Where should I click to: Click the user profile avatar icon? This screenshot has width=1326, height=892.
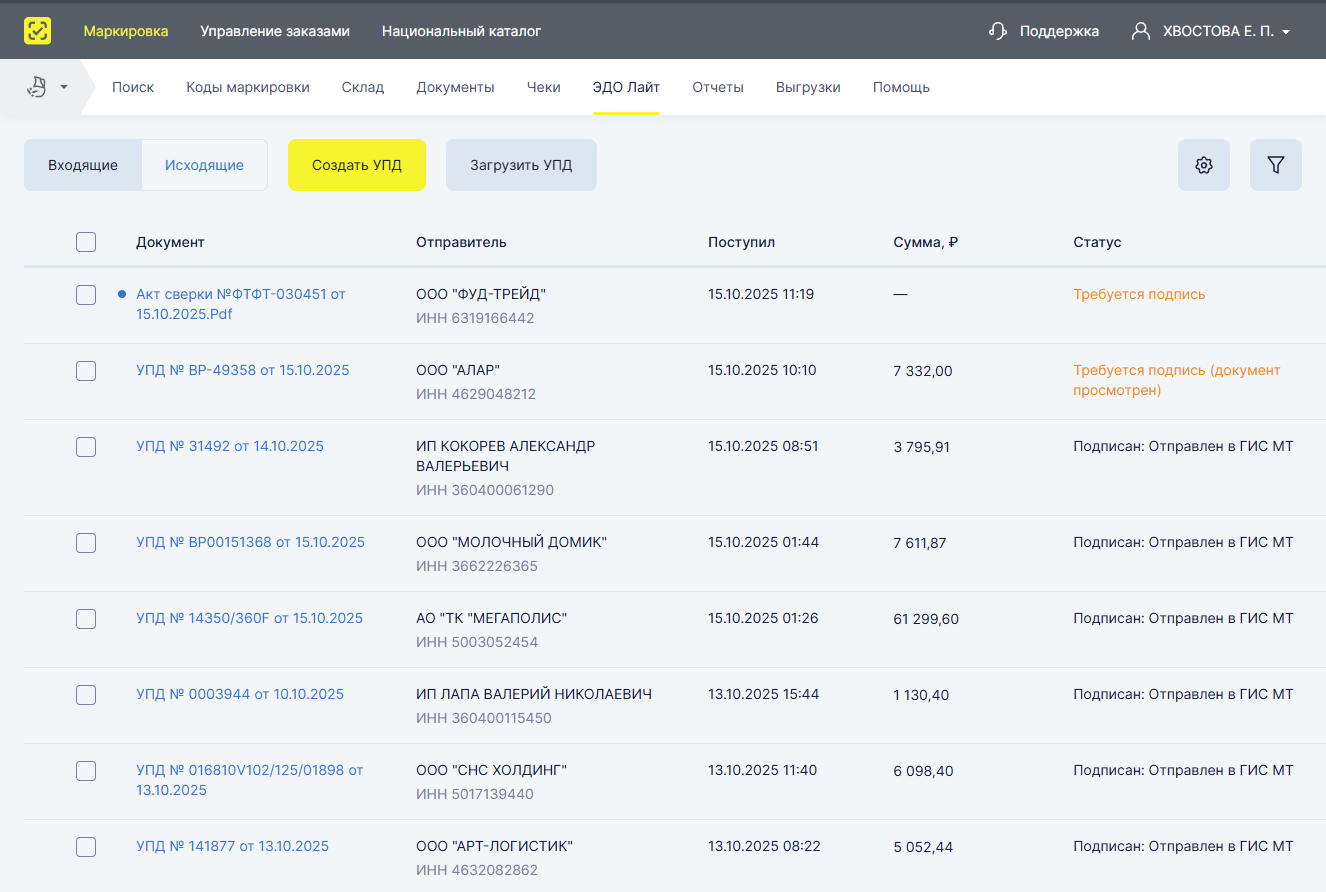pos(1141,31)
